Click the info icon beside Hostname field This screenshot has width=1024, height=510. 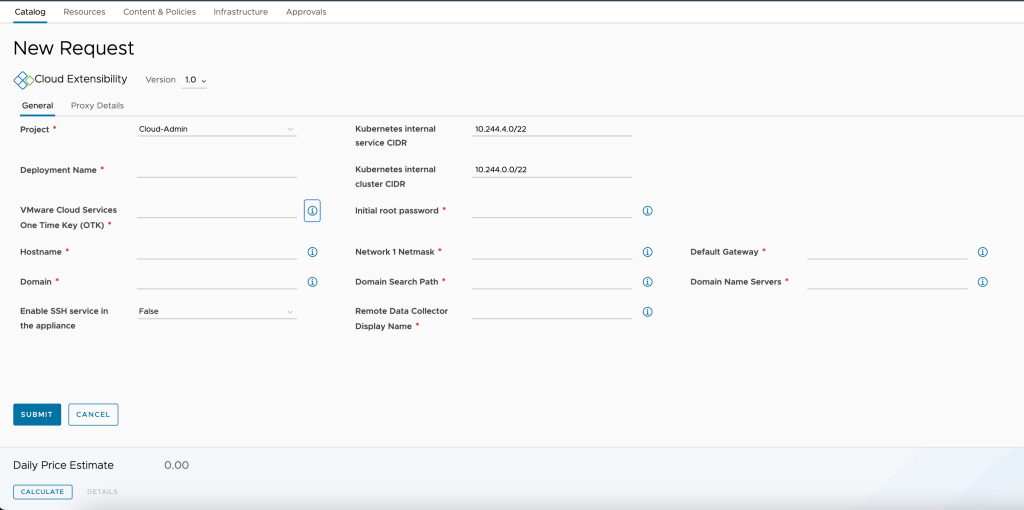point(312,252)
